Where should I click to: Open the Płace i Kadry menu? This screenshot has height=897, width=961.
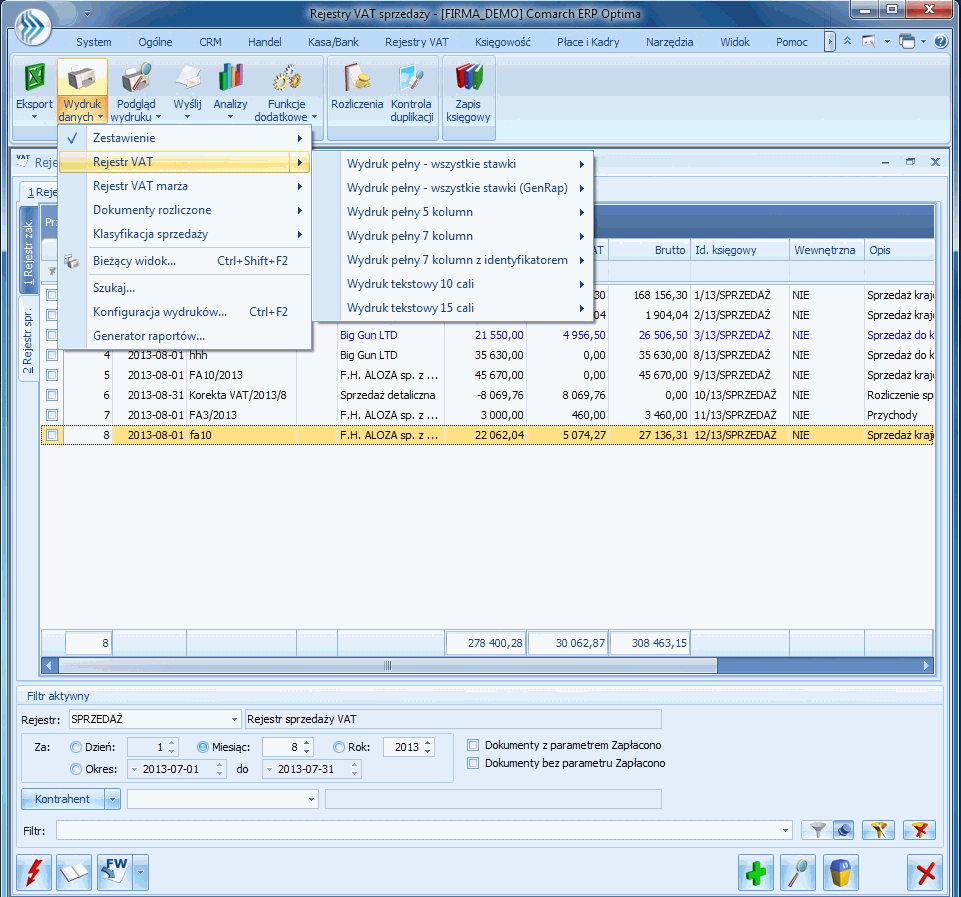[588, 42]
